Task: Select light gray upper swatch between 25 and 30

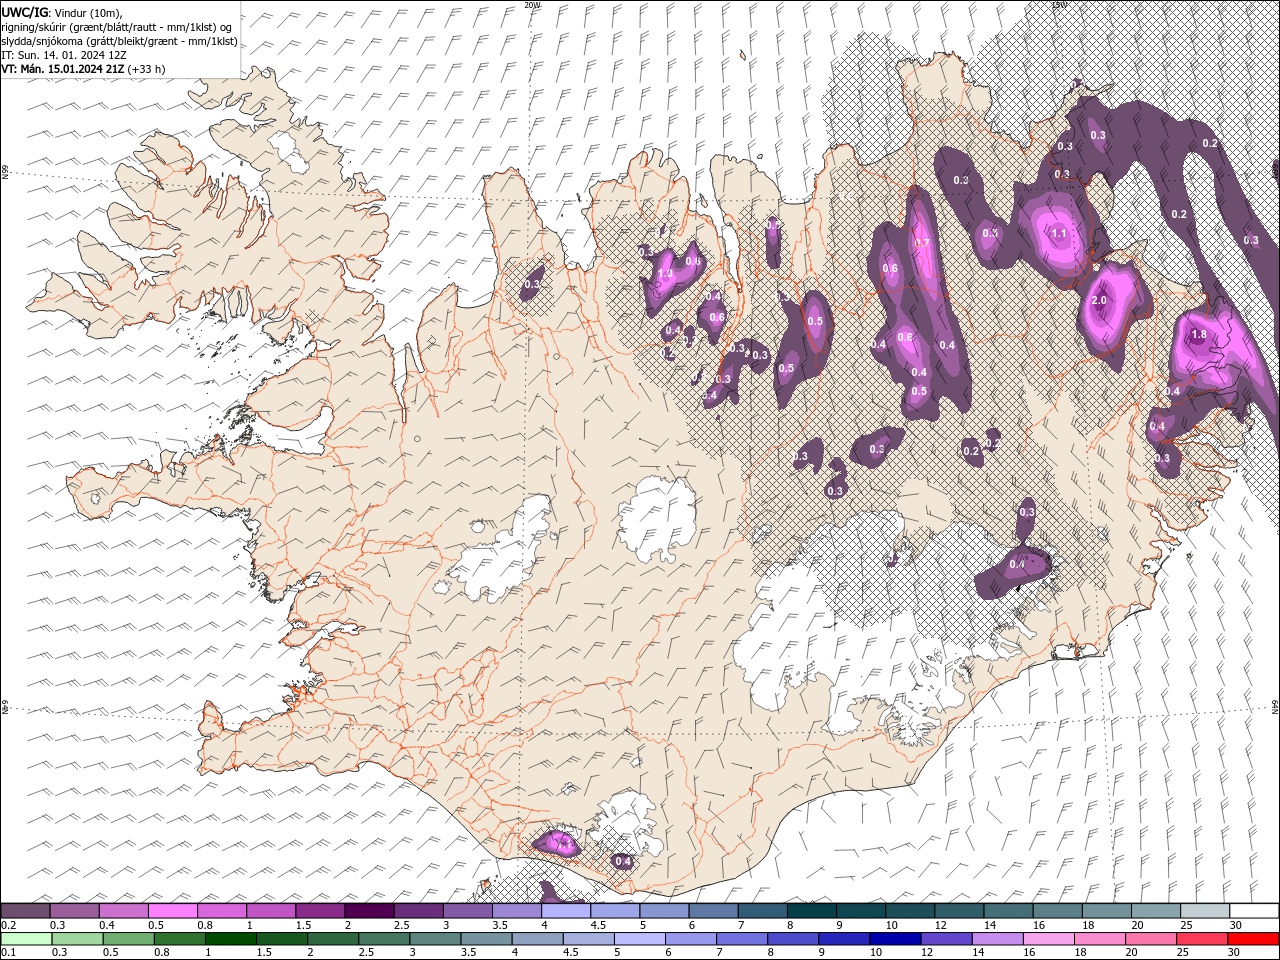Action: coord(1205,911)
